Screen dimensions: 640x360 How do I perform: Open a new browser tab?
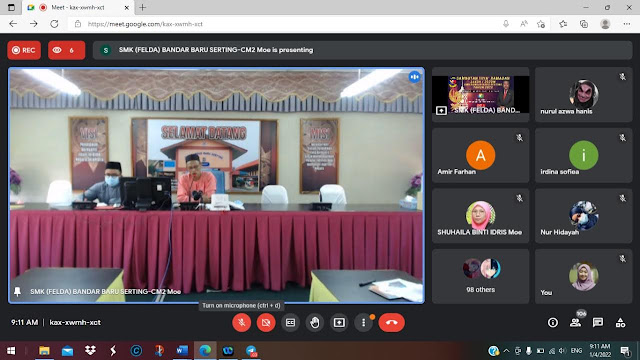pos(142,7)
